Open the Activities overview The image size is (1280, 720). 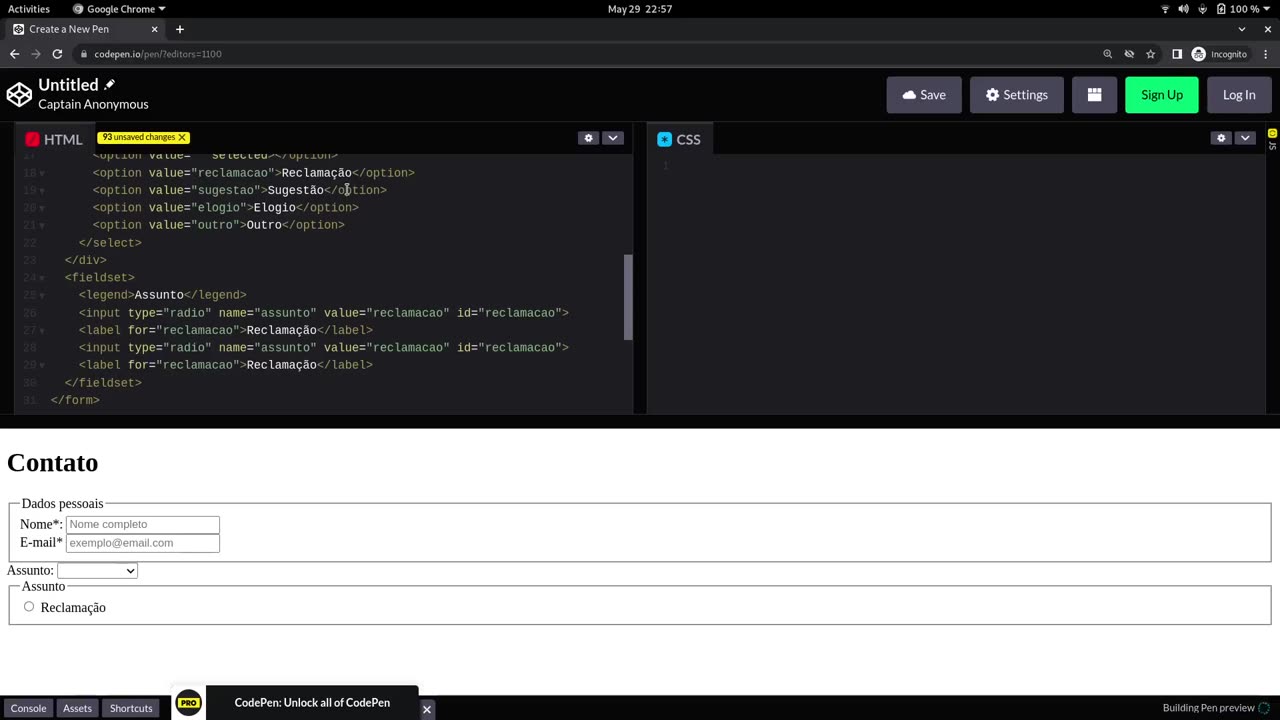pyautogui.click(x=29, y=9)
